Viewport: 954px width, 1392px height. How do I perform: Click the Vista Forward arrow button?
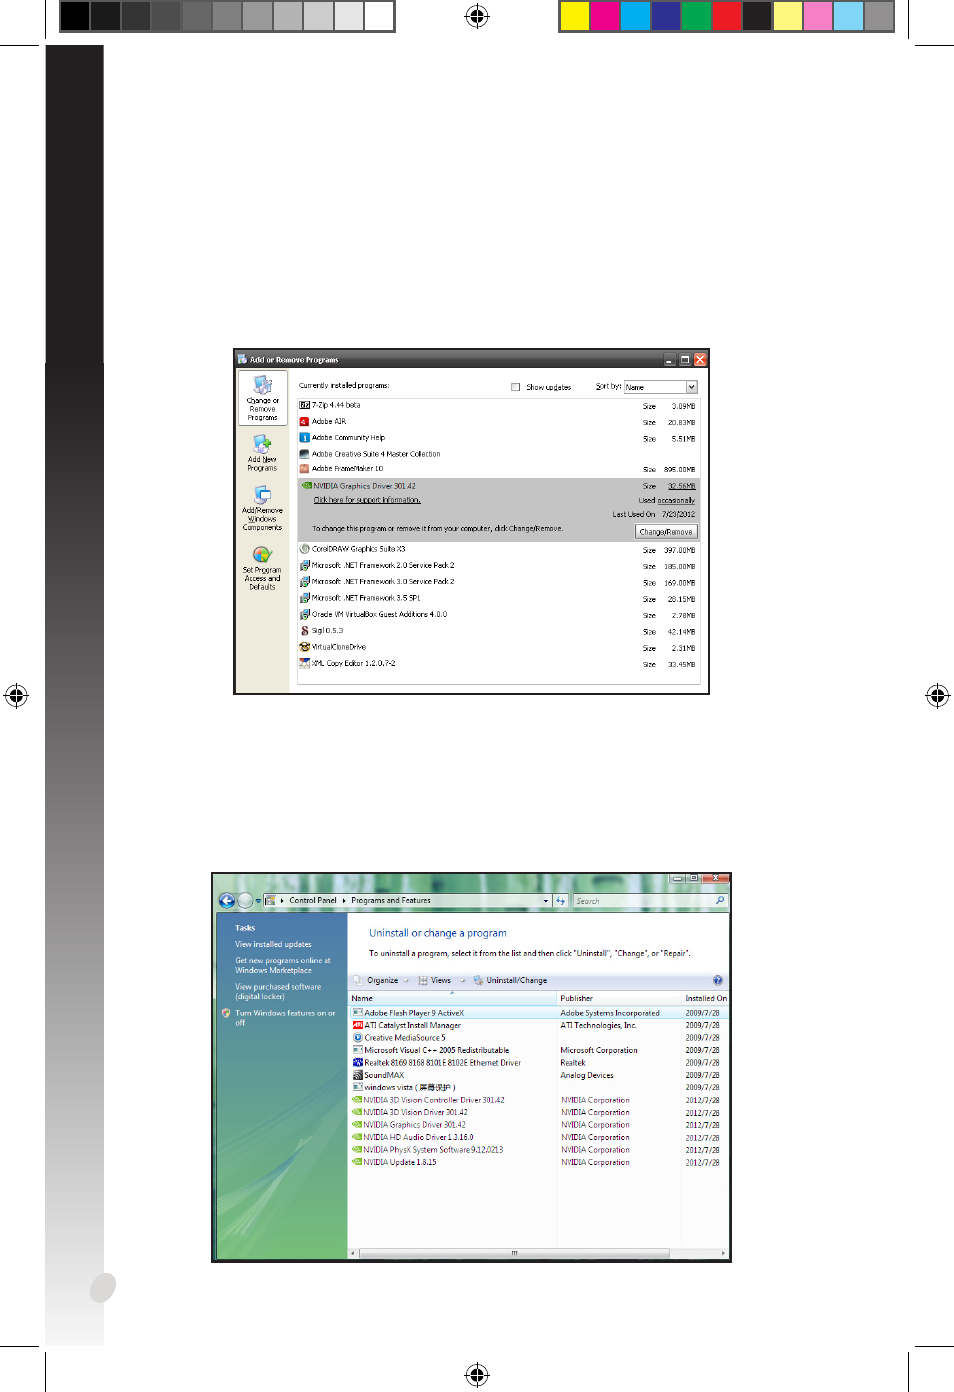[x=245, y=900]
